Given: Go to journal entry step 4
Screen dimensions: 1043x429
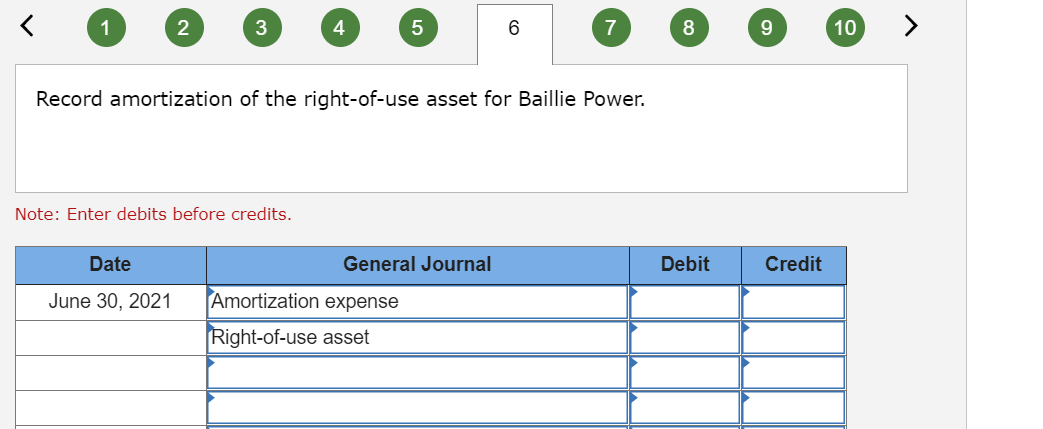Looking at the screenshot, I should [339, 28].
